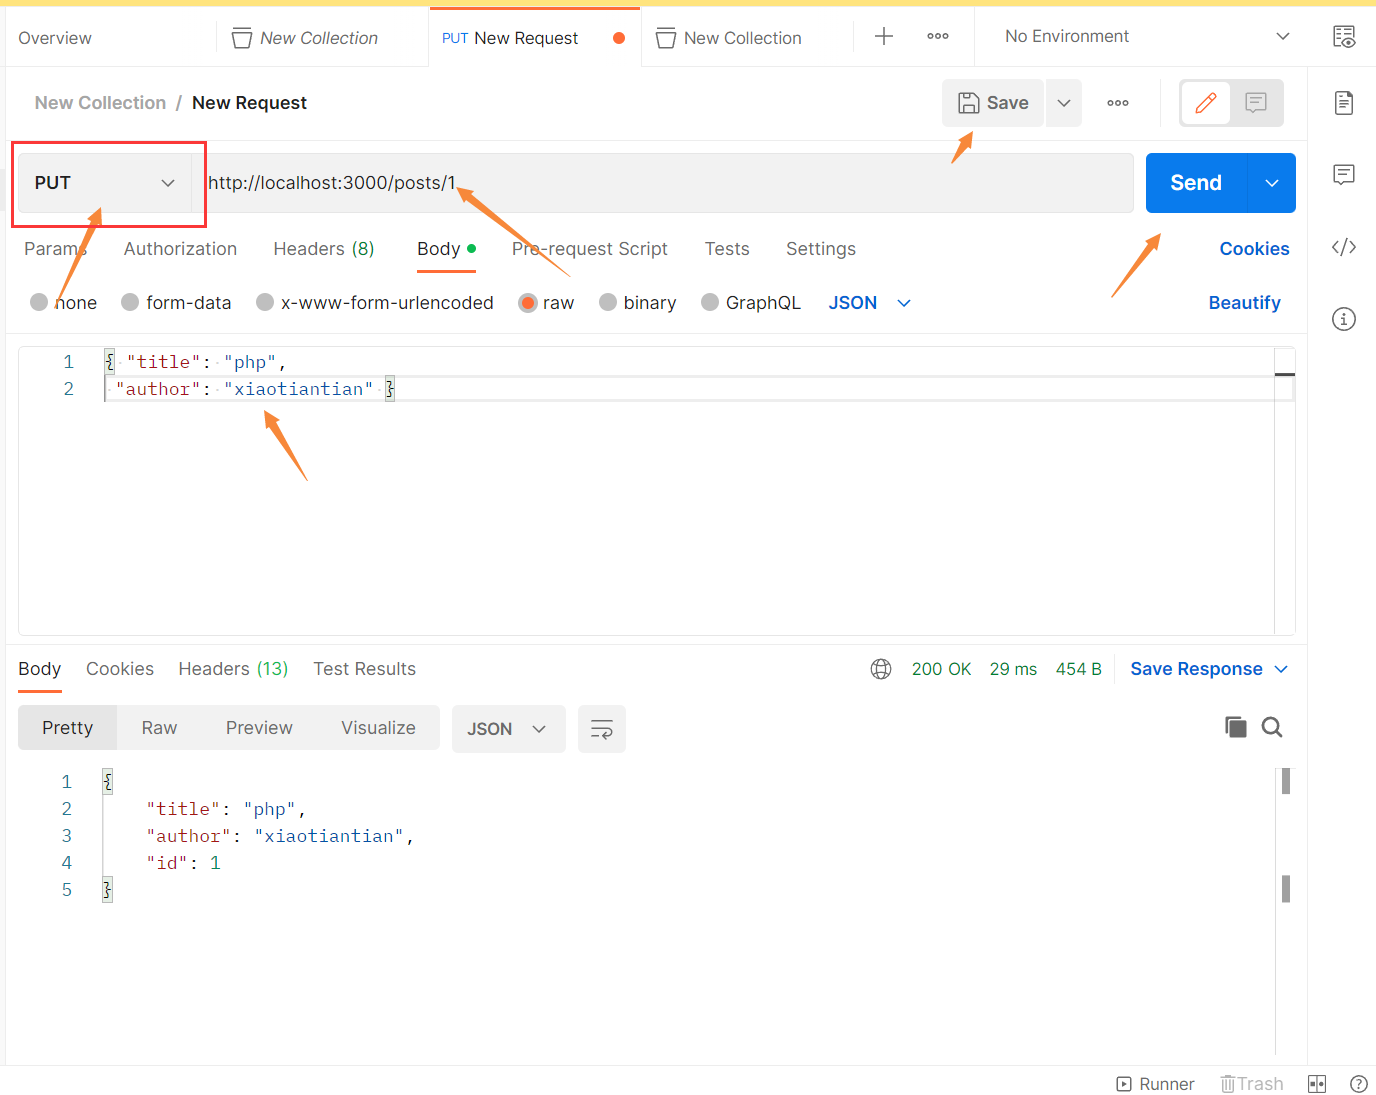The image size is (1376, 1095).
Task: Switch response view to Visualize
Action: pos(378,728)
